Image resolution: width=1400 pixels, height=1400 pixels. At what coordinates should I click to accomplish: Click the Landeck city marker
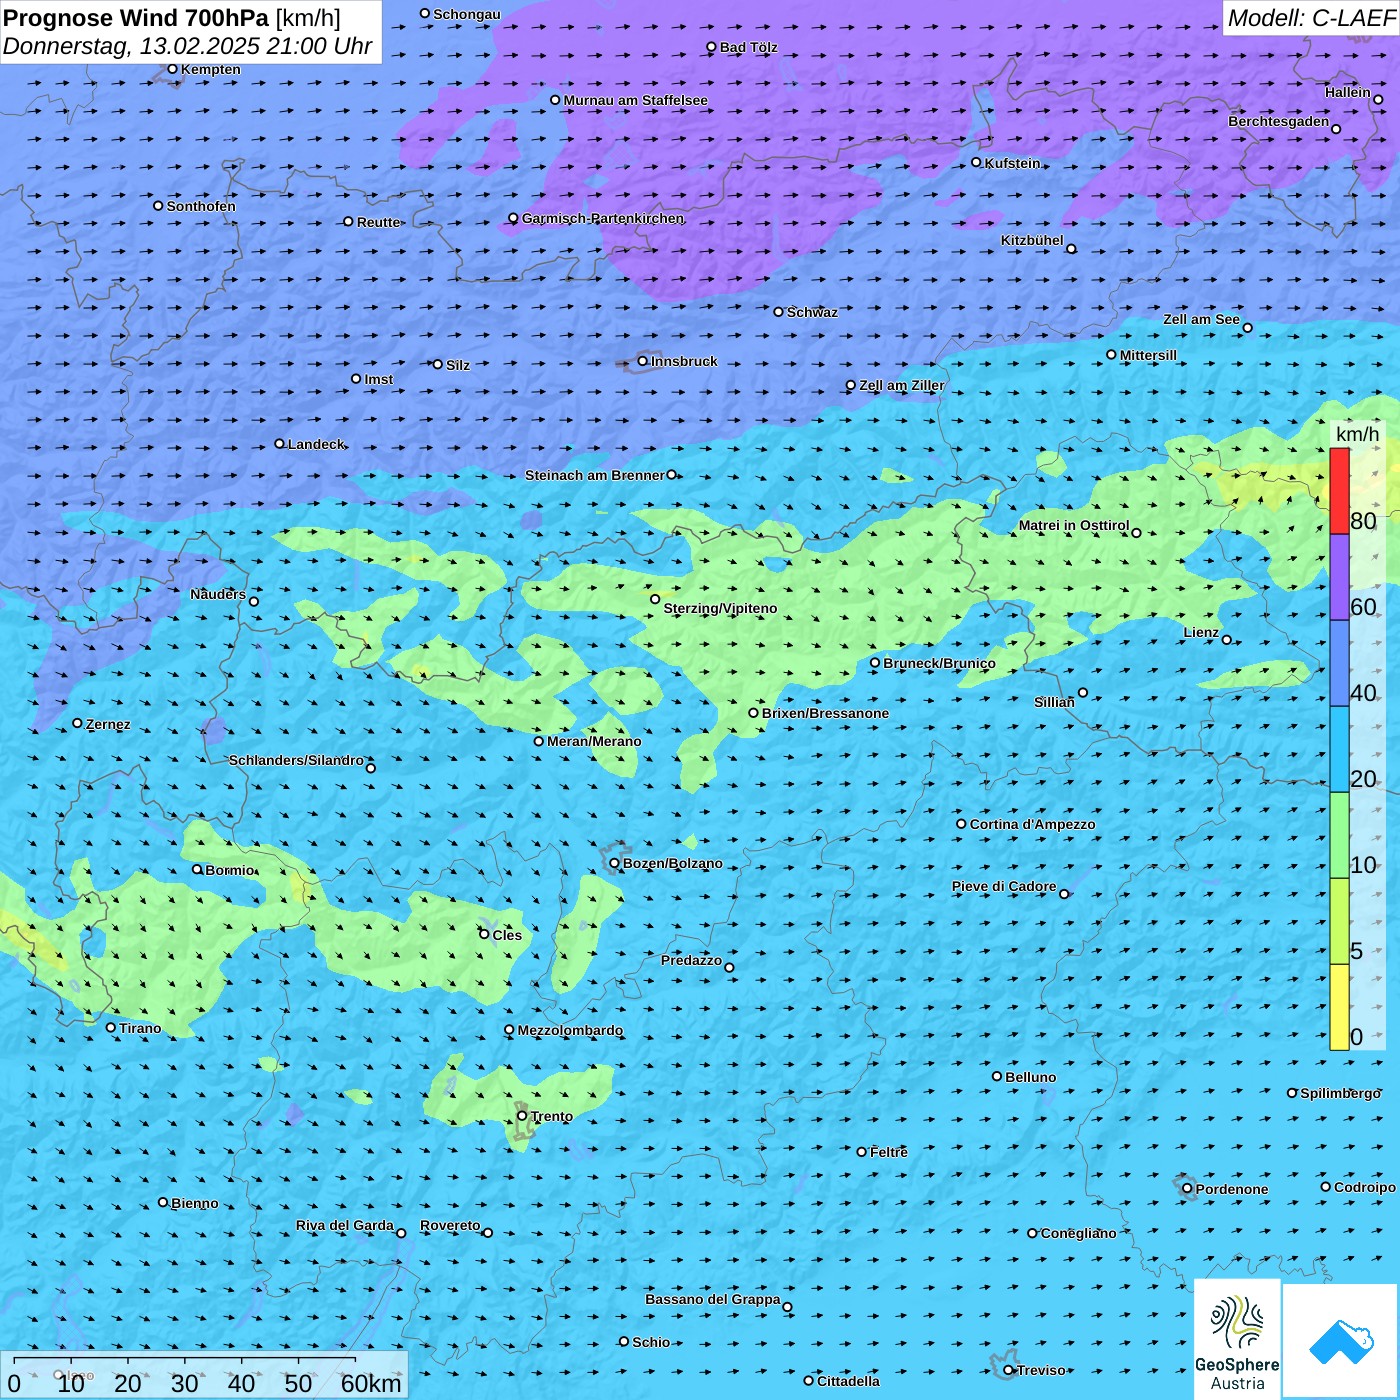click(280, 444)
